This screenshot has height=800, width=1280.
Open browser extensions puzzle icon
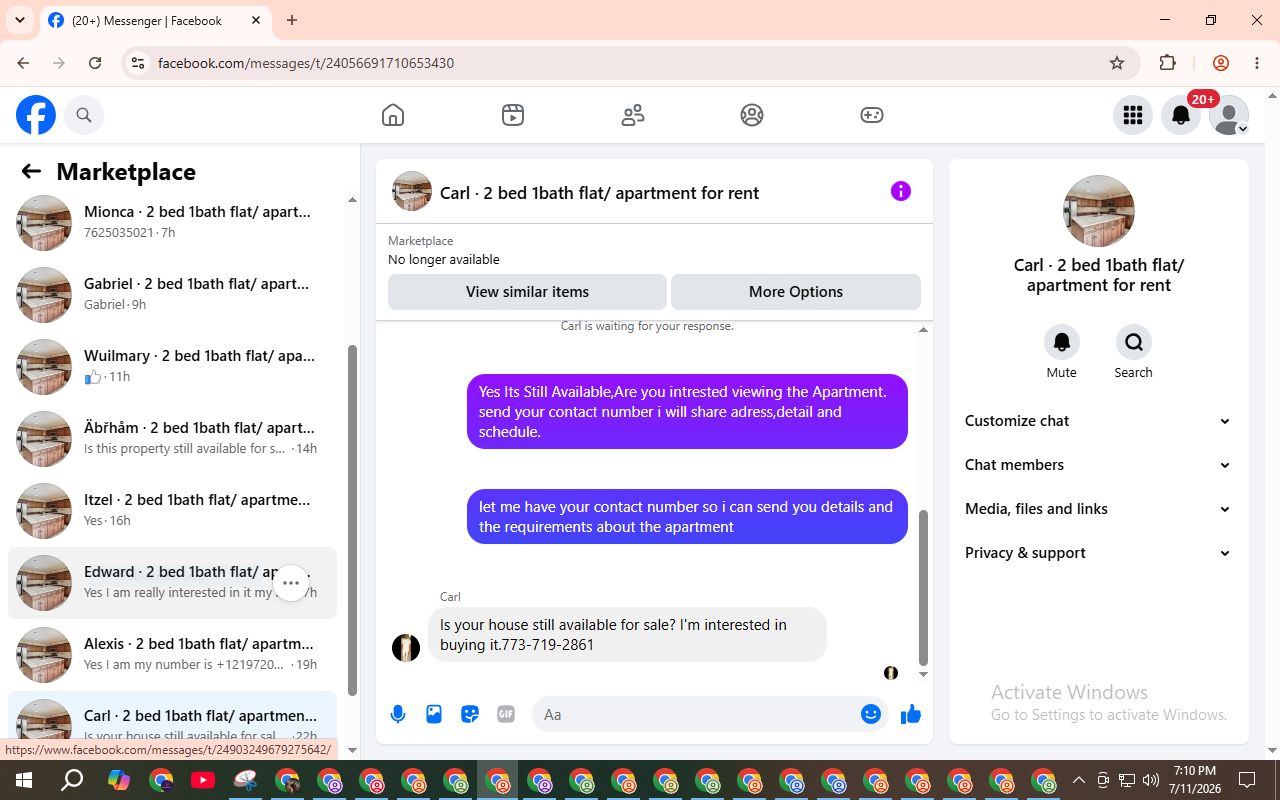[x=1167, y=63]
